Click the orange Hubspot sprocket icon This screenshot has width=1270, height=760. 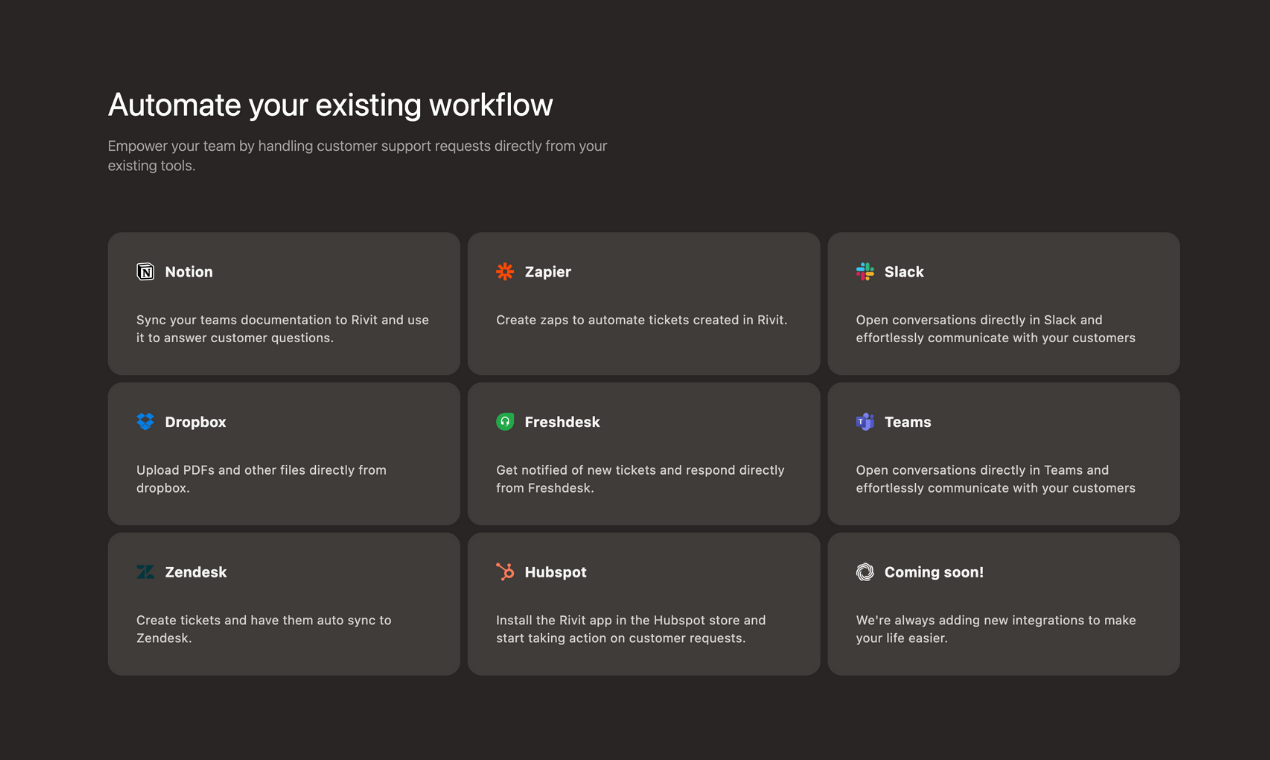pos(505,572)
